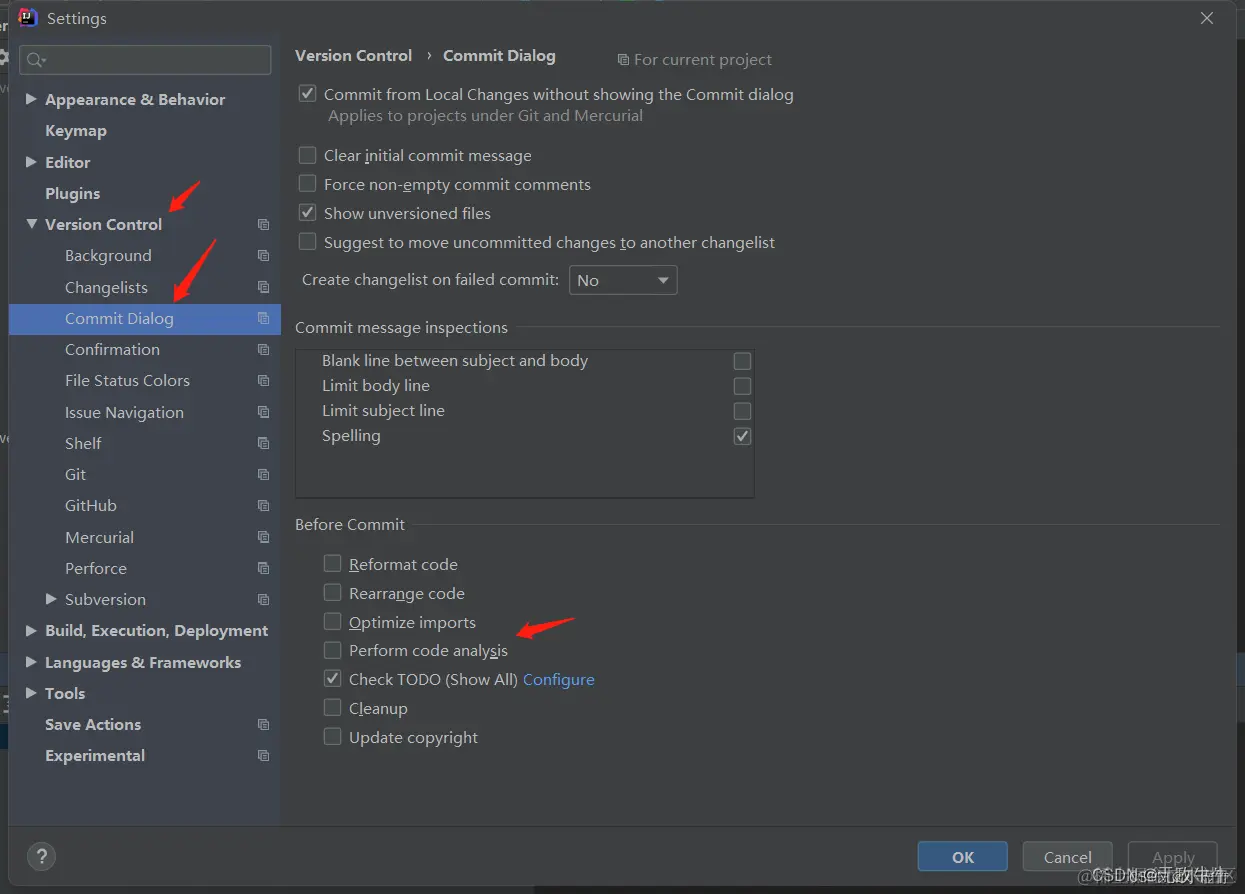The image size is (1245, 894).
Task: Expand the Editor section
Action: [29, 162]
